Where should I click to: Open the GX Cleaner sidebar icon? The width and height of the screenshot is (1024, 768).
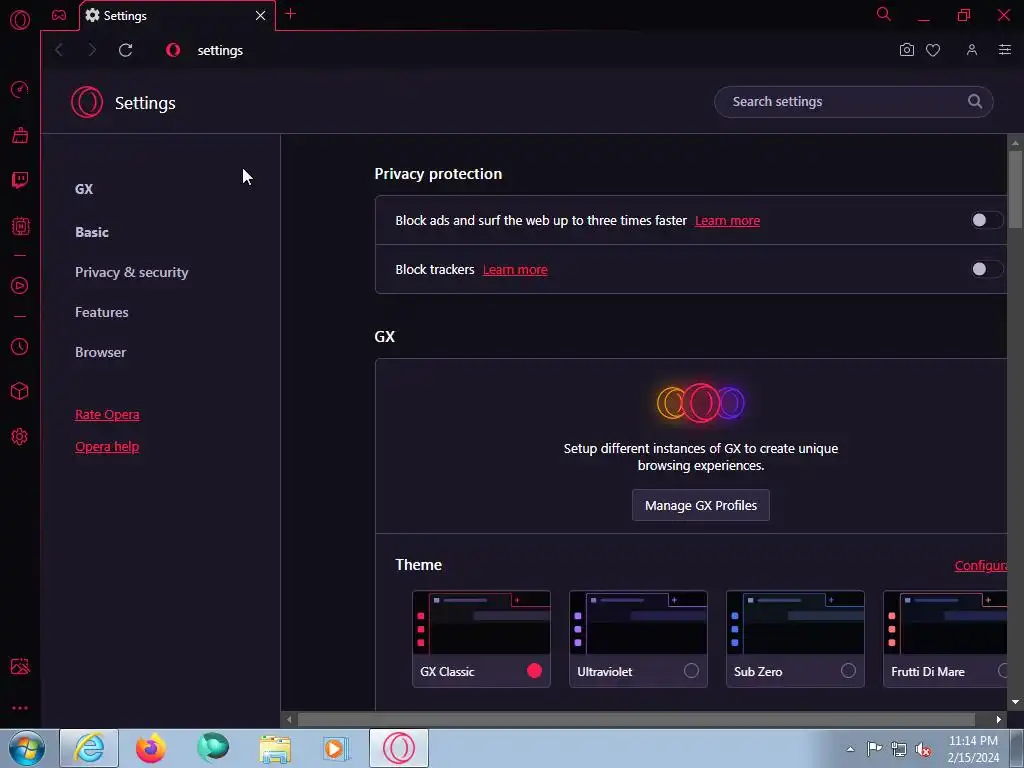pyautogui.click(x=20, y=135)
